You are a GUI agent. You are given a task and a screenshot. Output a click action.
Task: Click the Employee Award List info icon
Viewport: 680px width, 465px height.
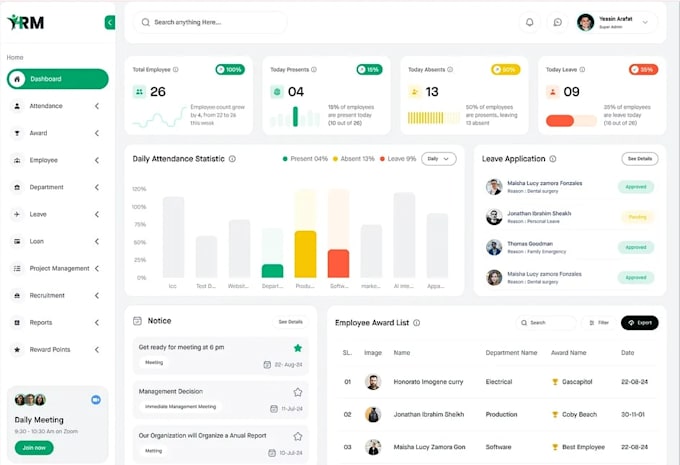point(417,323)
